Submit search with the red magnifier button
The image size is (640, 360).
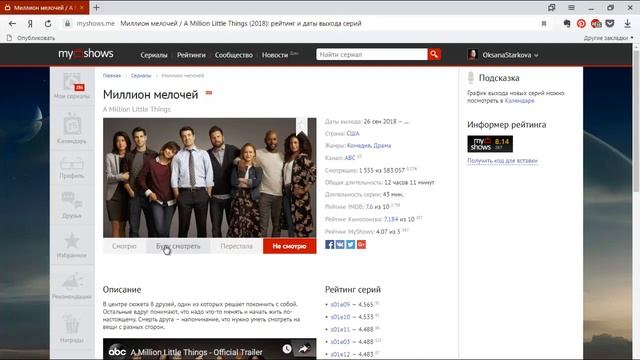tap(434, 54)
